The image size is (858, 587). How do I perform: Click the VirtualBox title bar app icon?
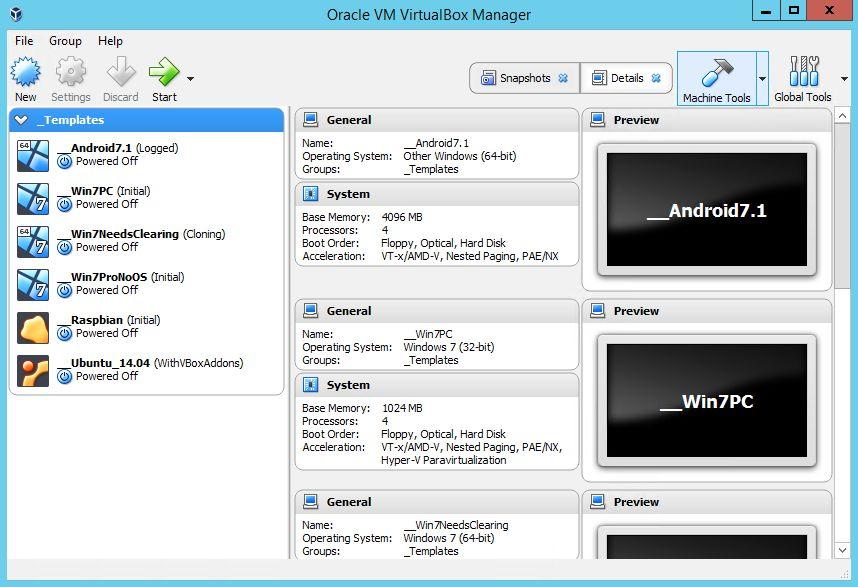[x=16, y=14]
